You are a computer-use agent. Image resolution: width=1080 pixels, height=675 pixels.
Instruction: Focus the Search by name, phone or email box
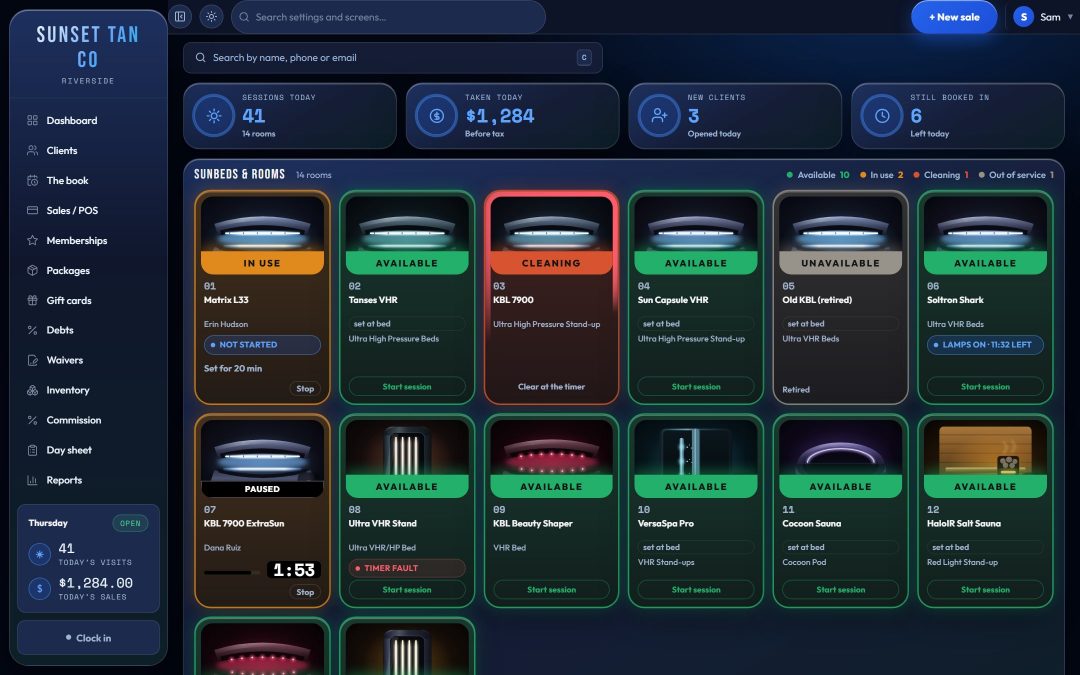[393, 58]
